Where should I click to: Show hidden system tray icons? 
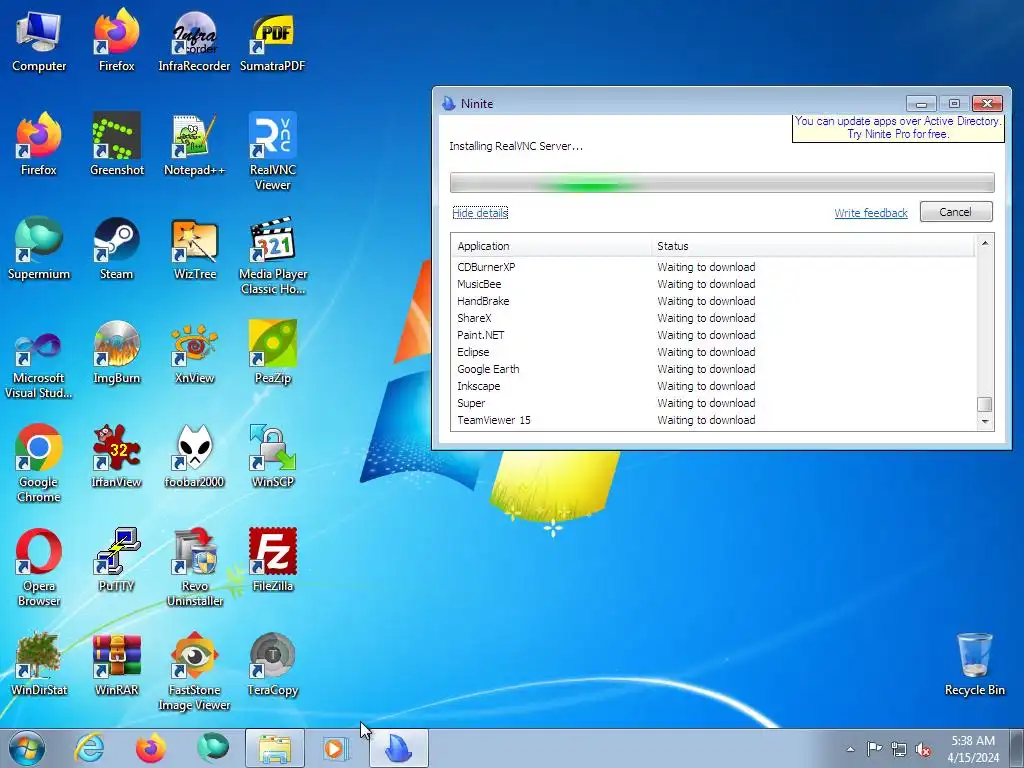coord(850,749)
